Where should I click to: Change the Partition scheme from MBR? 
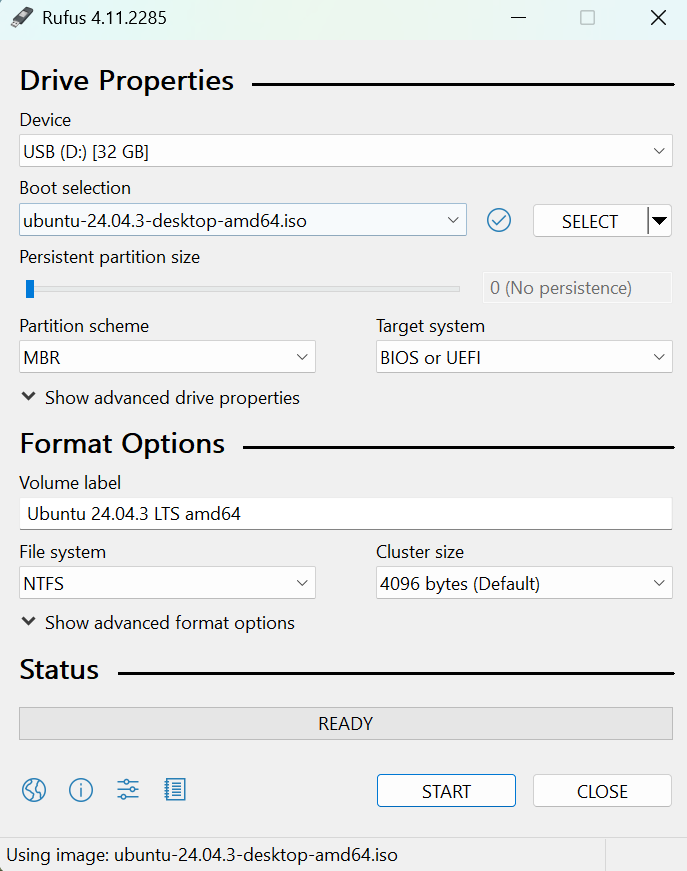point(167,357)
